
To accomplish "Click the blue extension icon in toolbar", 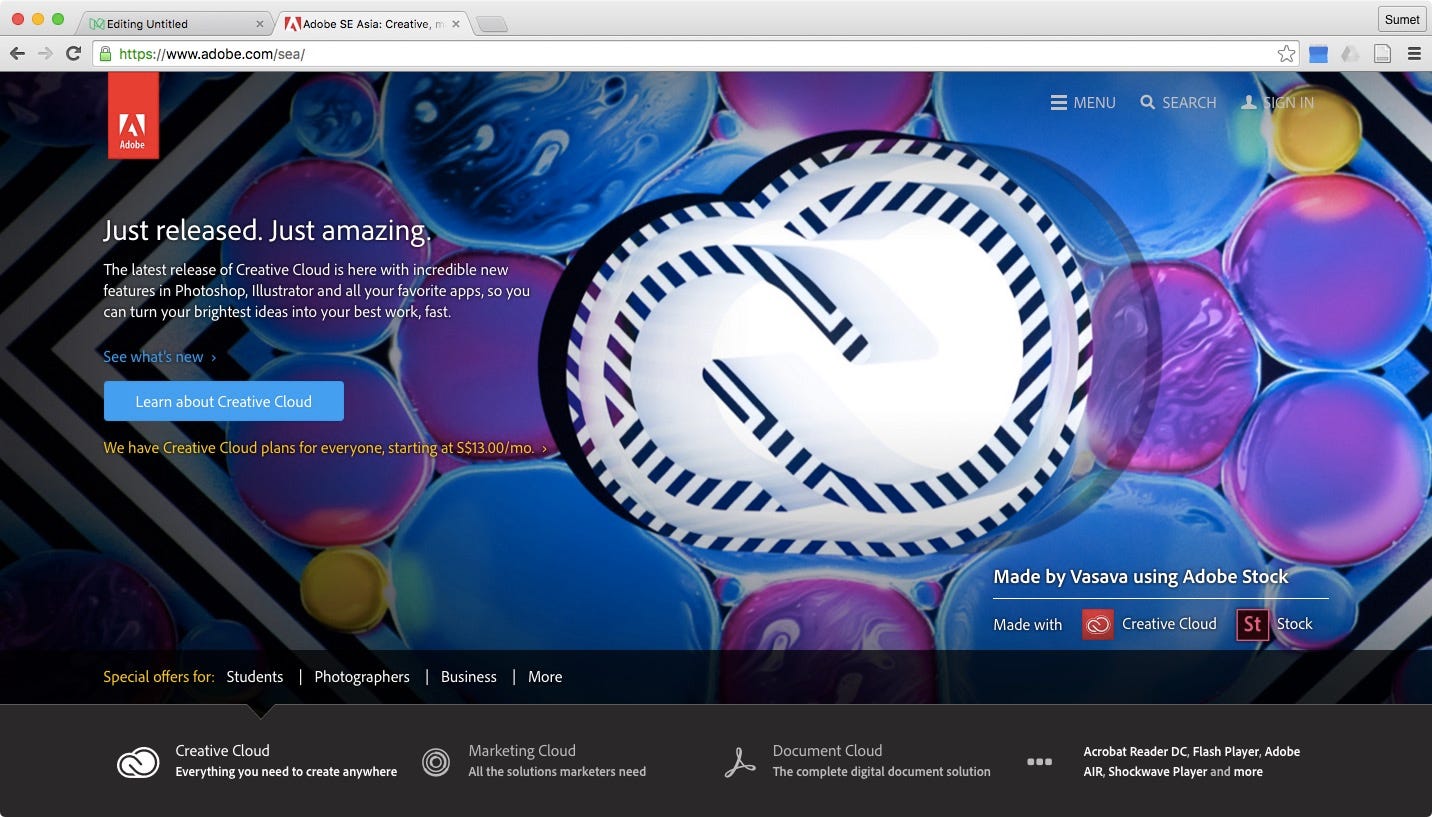I will click(x=1318, y=54).
